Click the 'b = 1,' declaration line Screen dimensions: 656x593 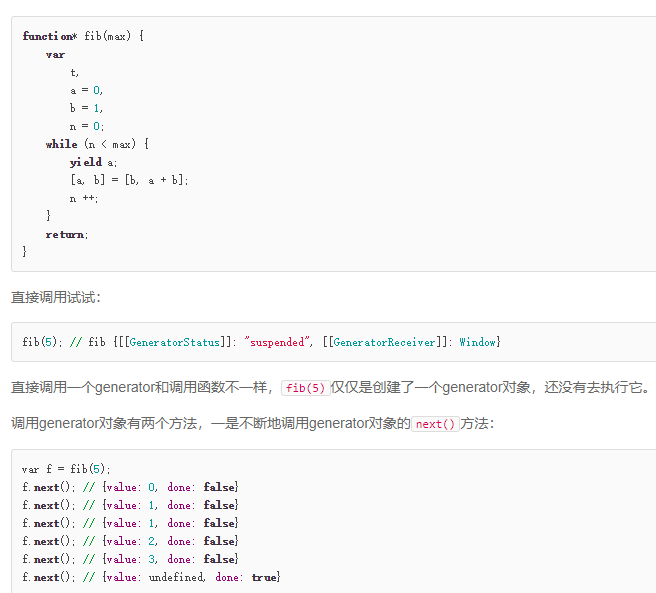[x=86, y=108]
